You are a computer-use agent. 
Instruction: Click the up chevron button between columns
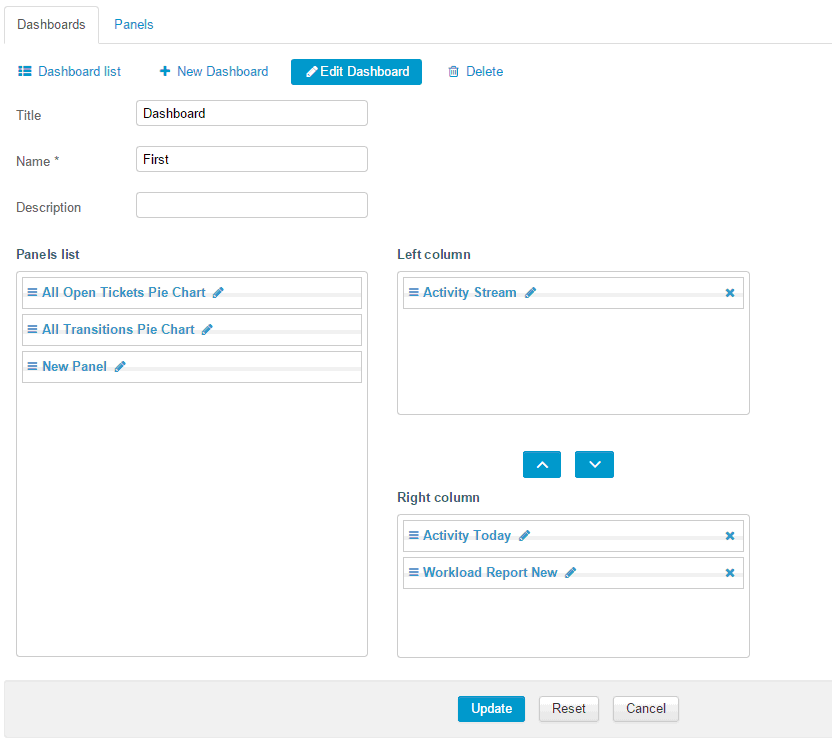point(542,465)
